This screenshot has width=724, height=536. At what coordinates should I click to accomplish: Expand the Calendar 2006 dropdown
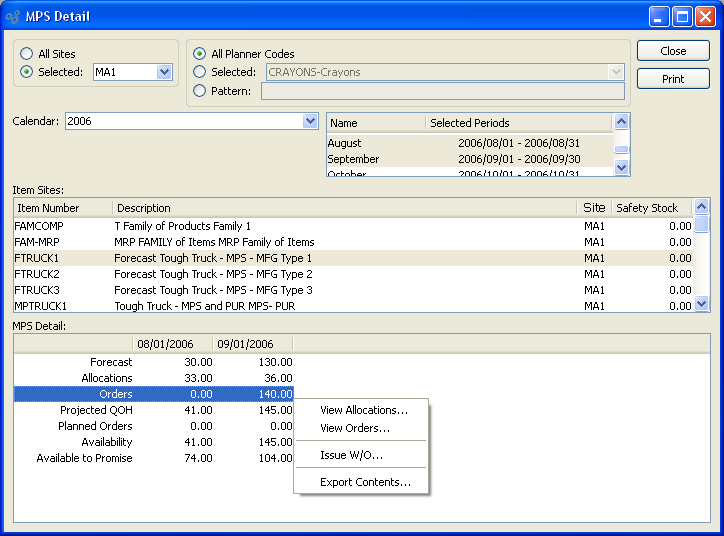310,121
